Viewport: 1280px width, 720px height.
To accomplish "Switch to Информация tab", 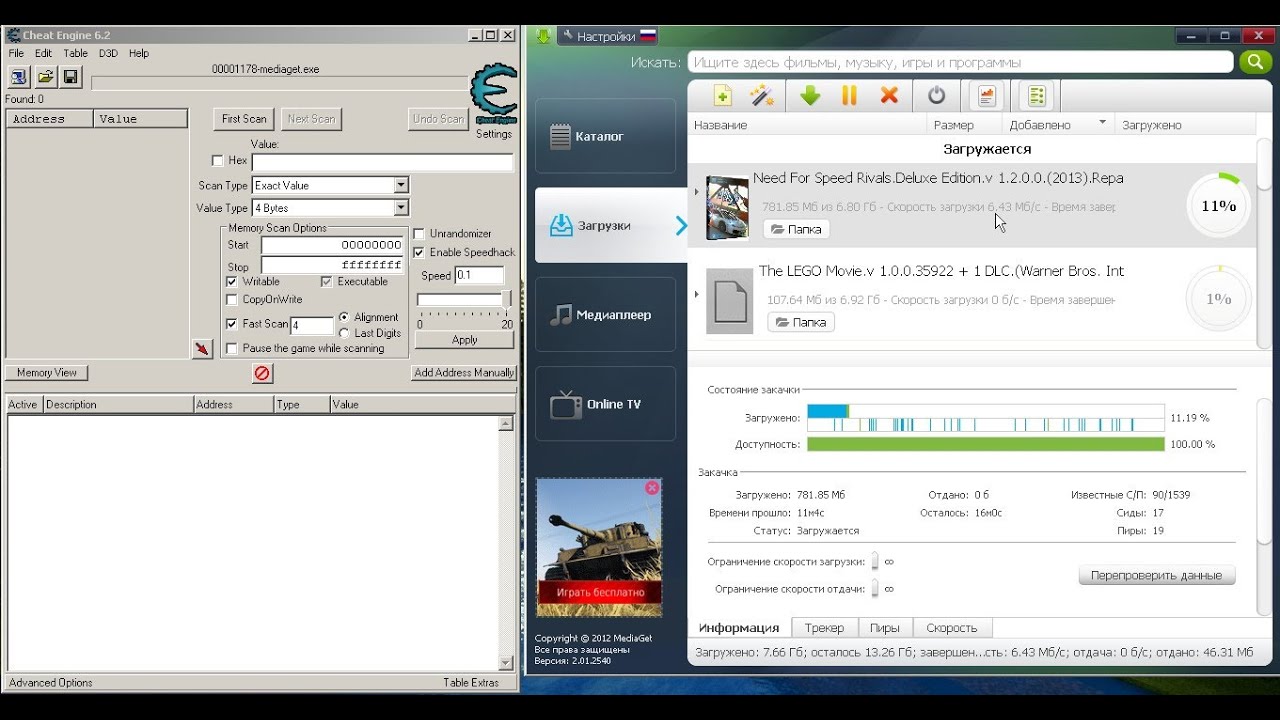I will [739, 628].
